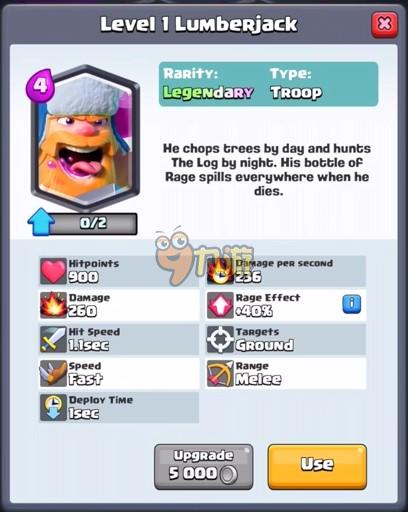Click the 0/2 card progress bar
The height and width of the screenshot is (512, 408).
[93, 223]
